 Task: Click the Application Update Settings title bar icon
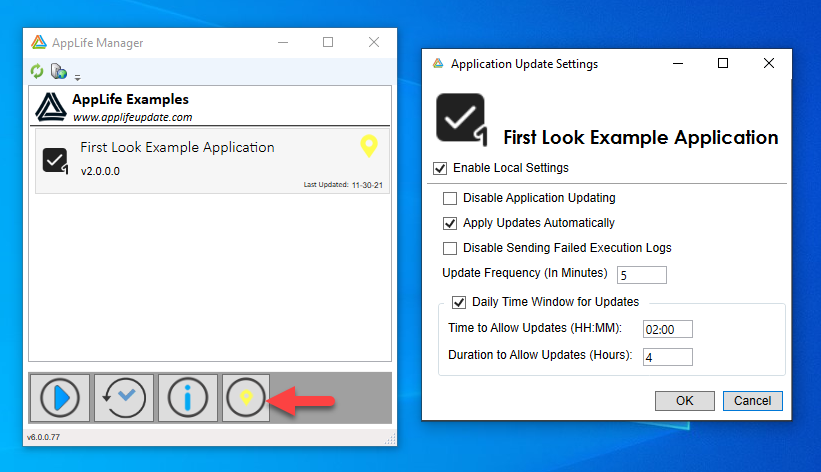pyautogui.click(x=438, y=63)
